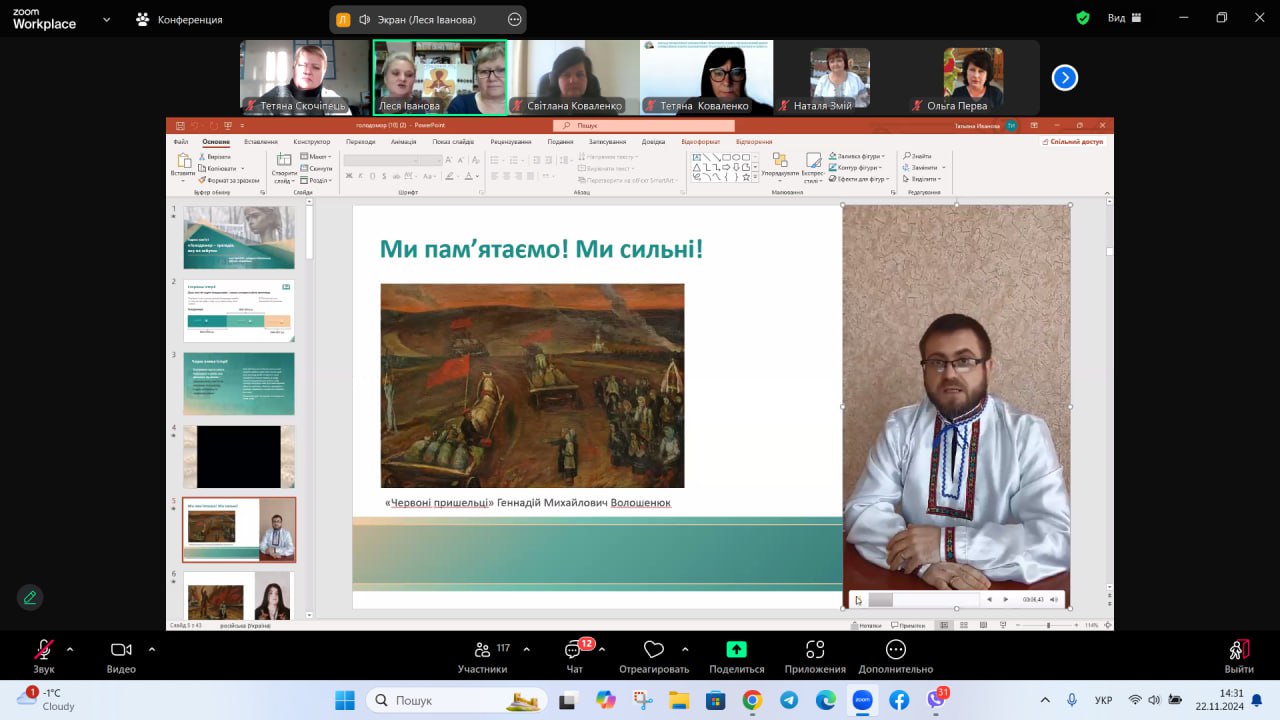Open Google Chrome from the Windows taskbar

point(752,700)
